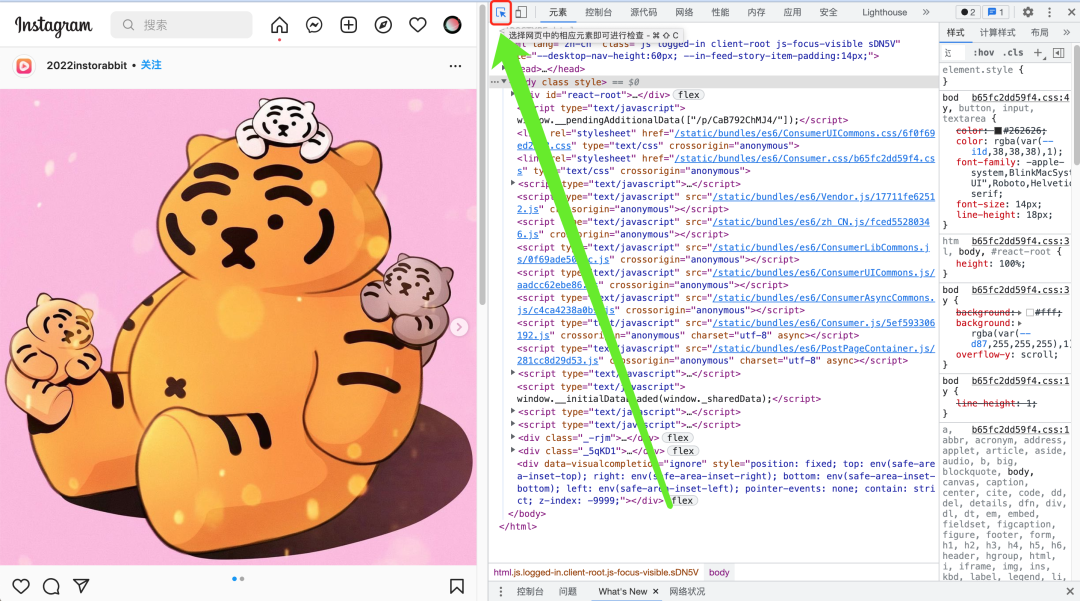Click the new post plus icon
The height and width of the screenshot is (601, 1080).
(x=348, y=25)
